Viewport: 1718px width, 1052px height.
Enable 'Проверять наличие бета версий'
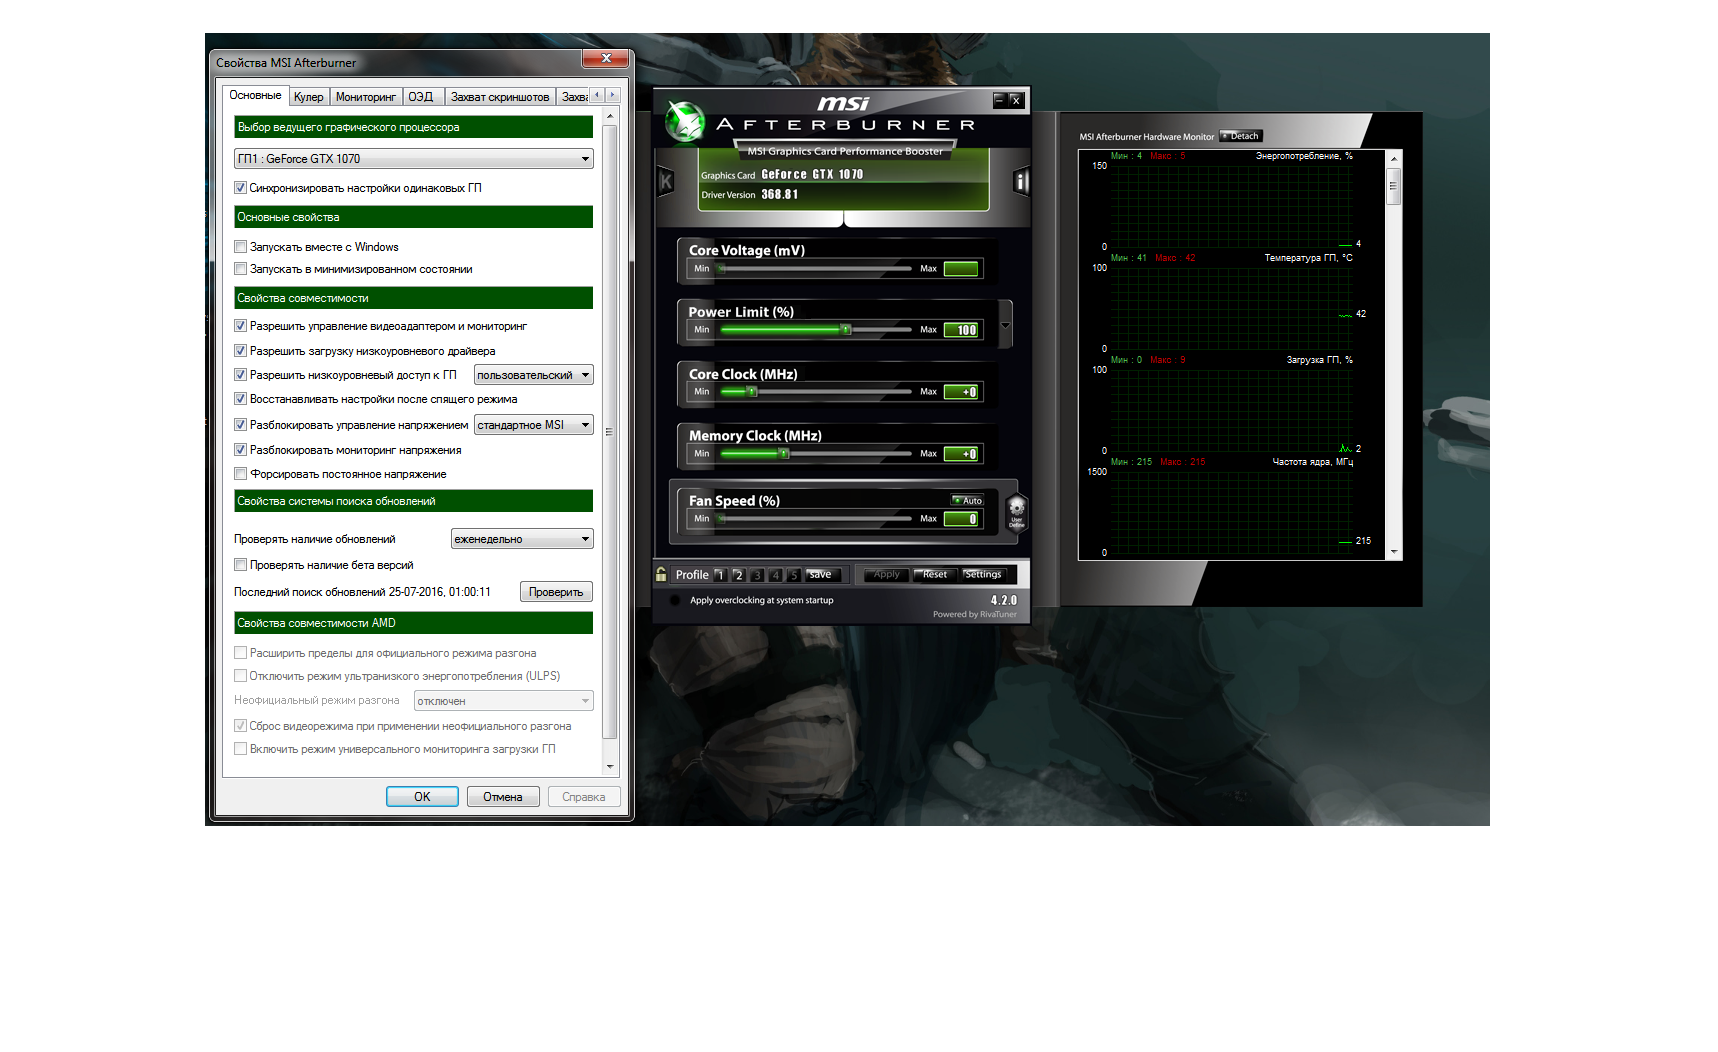(x=240, y=565)
